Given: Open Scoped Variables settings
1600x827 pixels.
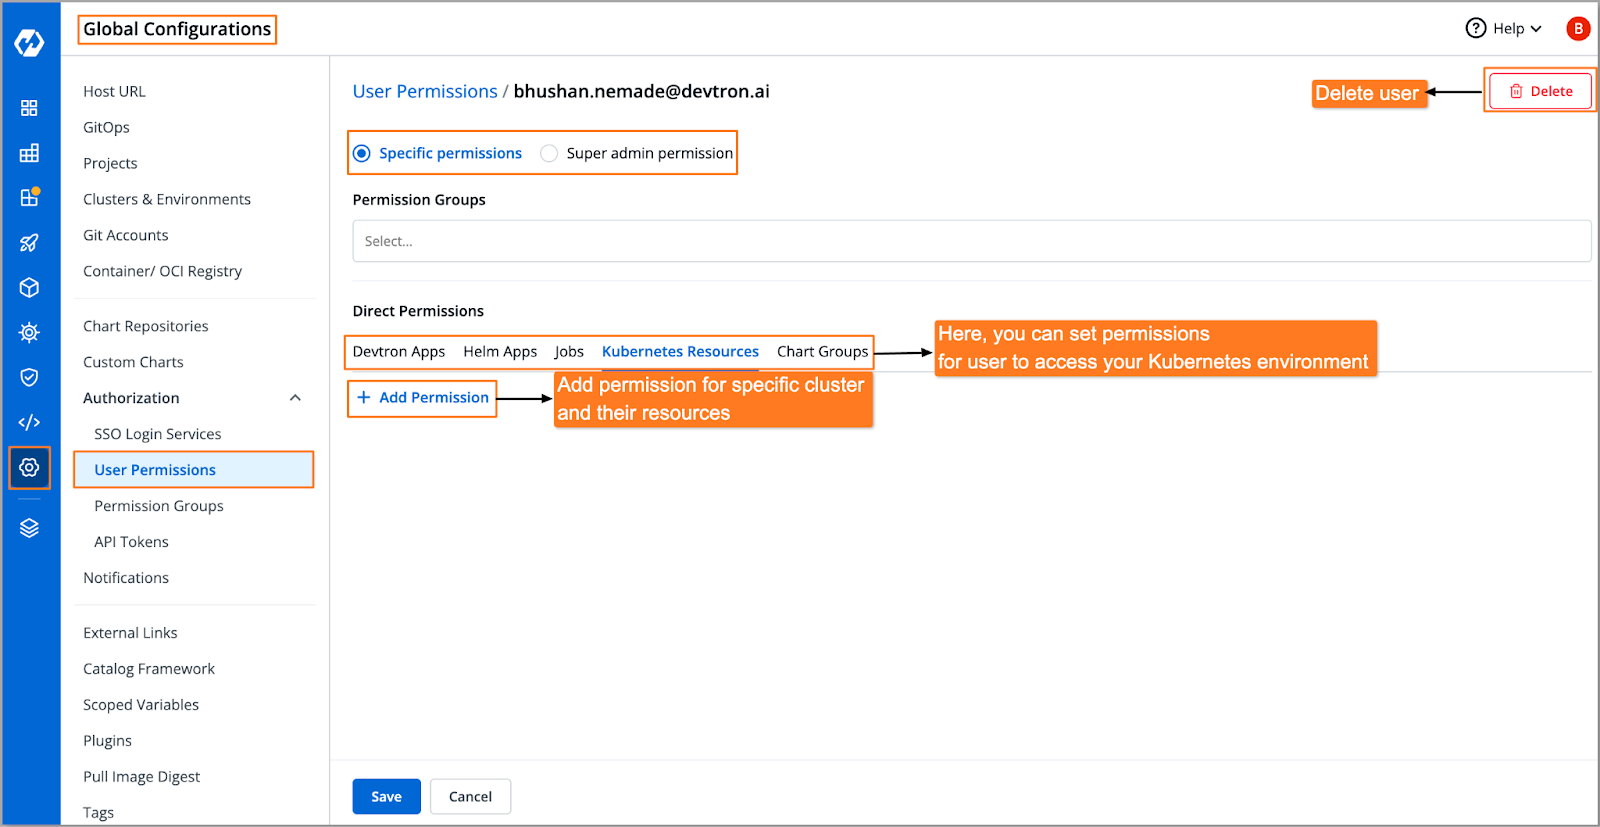Looking at the screenshot, I should coord(141,705).
